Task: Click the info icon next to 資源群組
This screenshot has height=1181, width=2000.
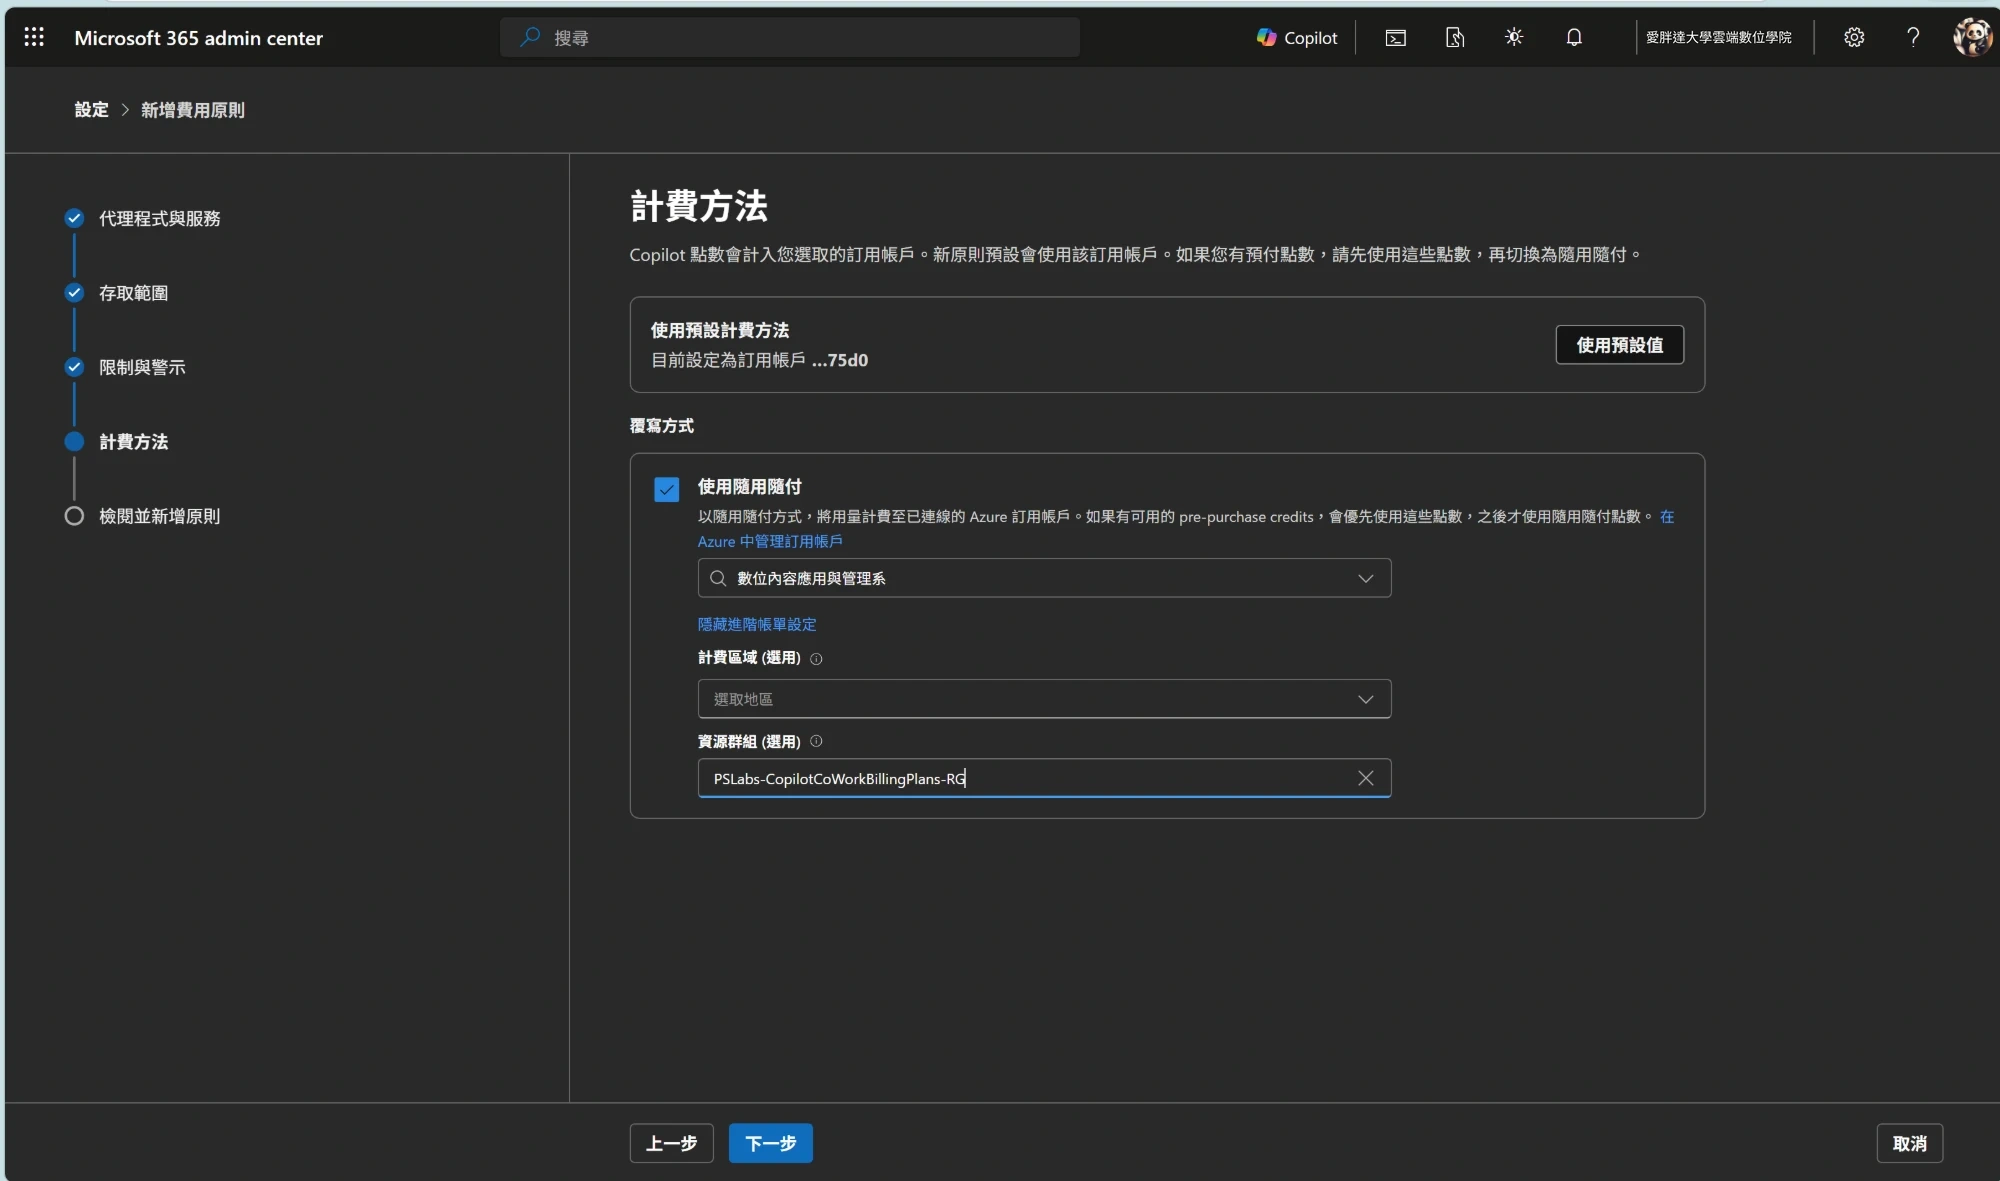Action: point(816,741)
